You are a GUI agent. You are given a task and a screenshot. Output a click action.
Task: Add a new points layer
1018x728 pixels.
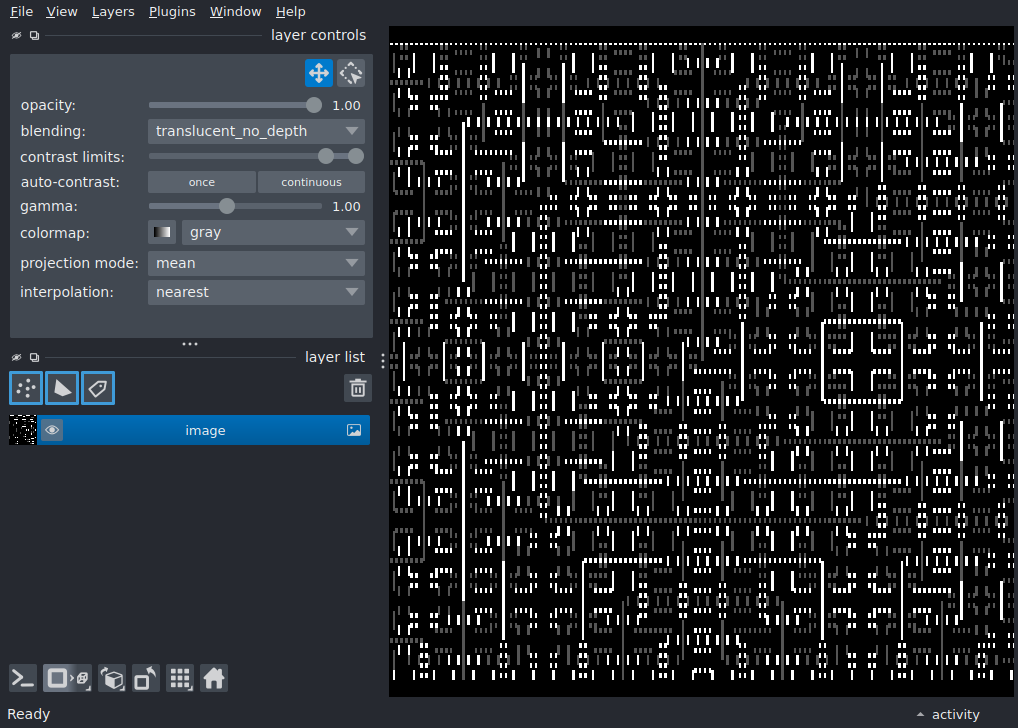pyautogui.click(x=26, y=388)
